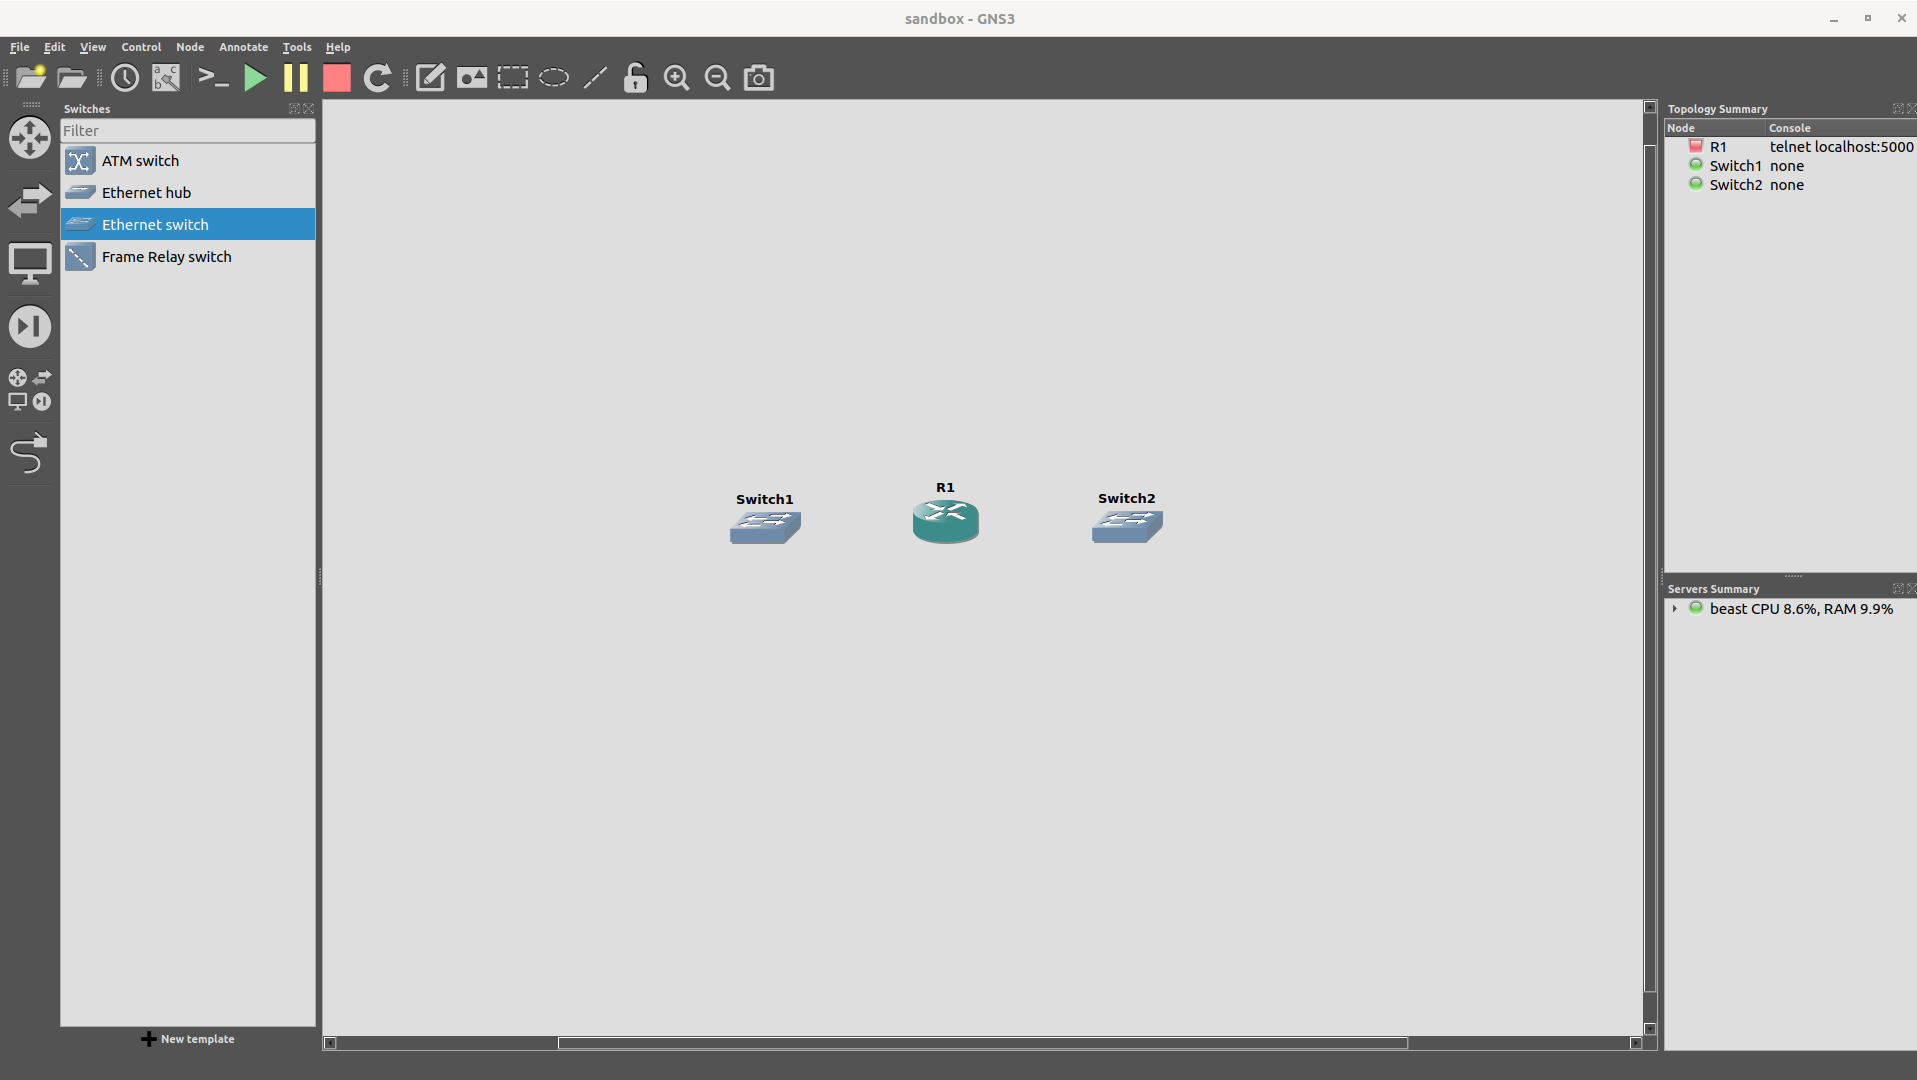Viewport: 1917px width, 1080px height.
Task: Select R1 router node on the canvas
Action: tap(945, 522)
